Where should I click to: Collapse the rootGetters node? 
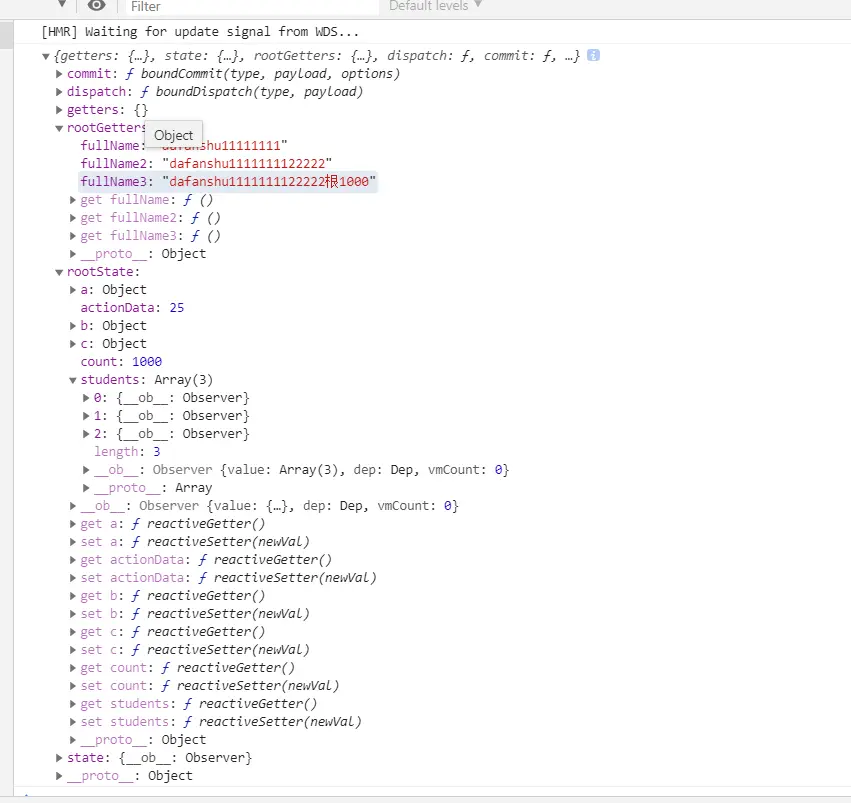(59, 128)
